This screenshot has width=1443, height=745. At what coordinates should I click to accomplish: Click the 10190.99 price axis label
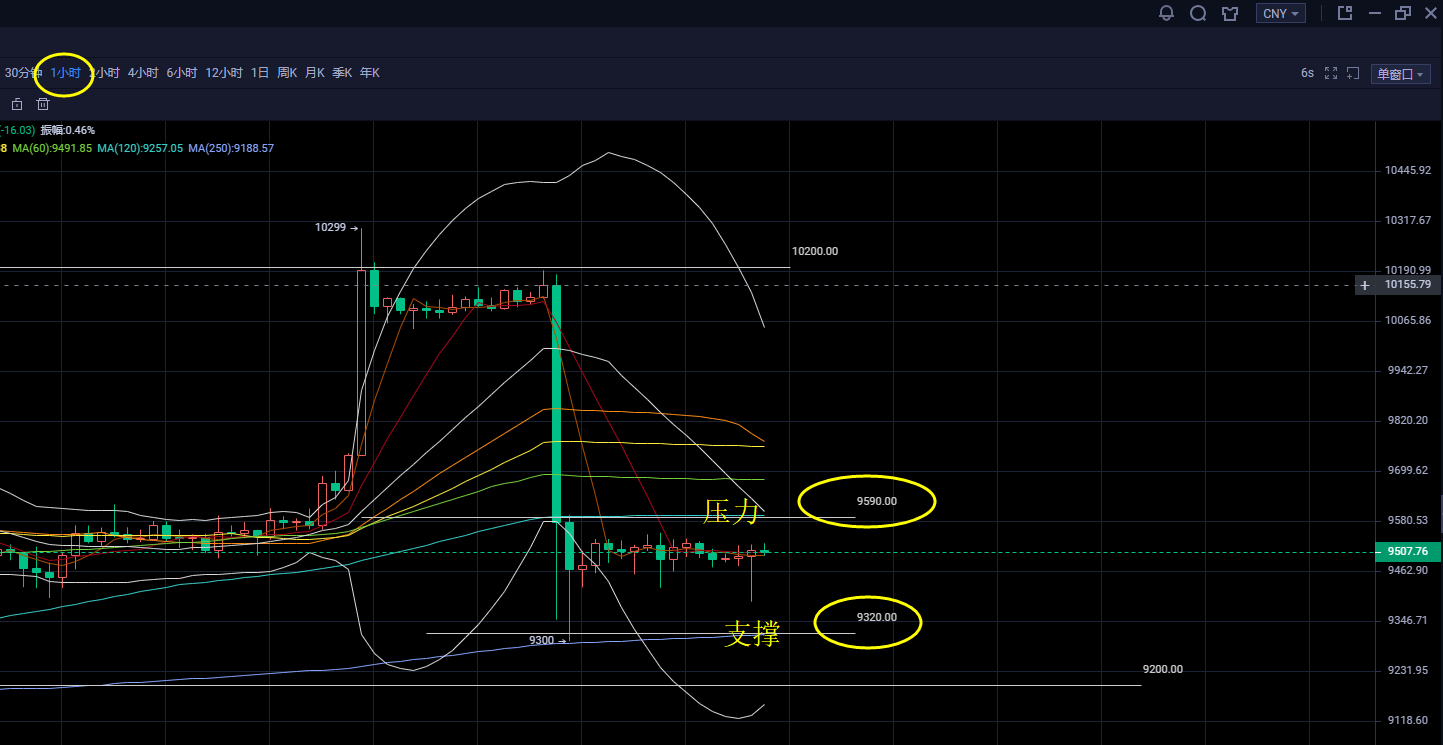[1409, 270]
